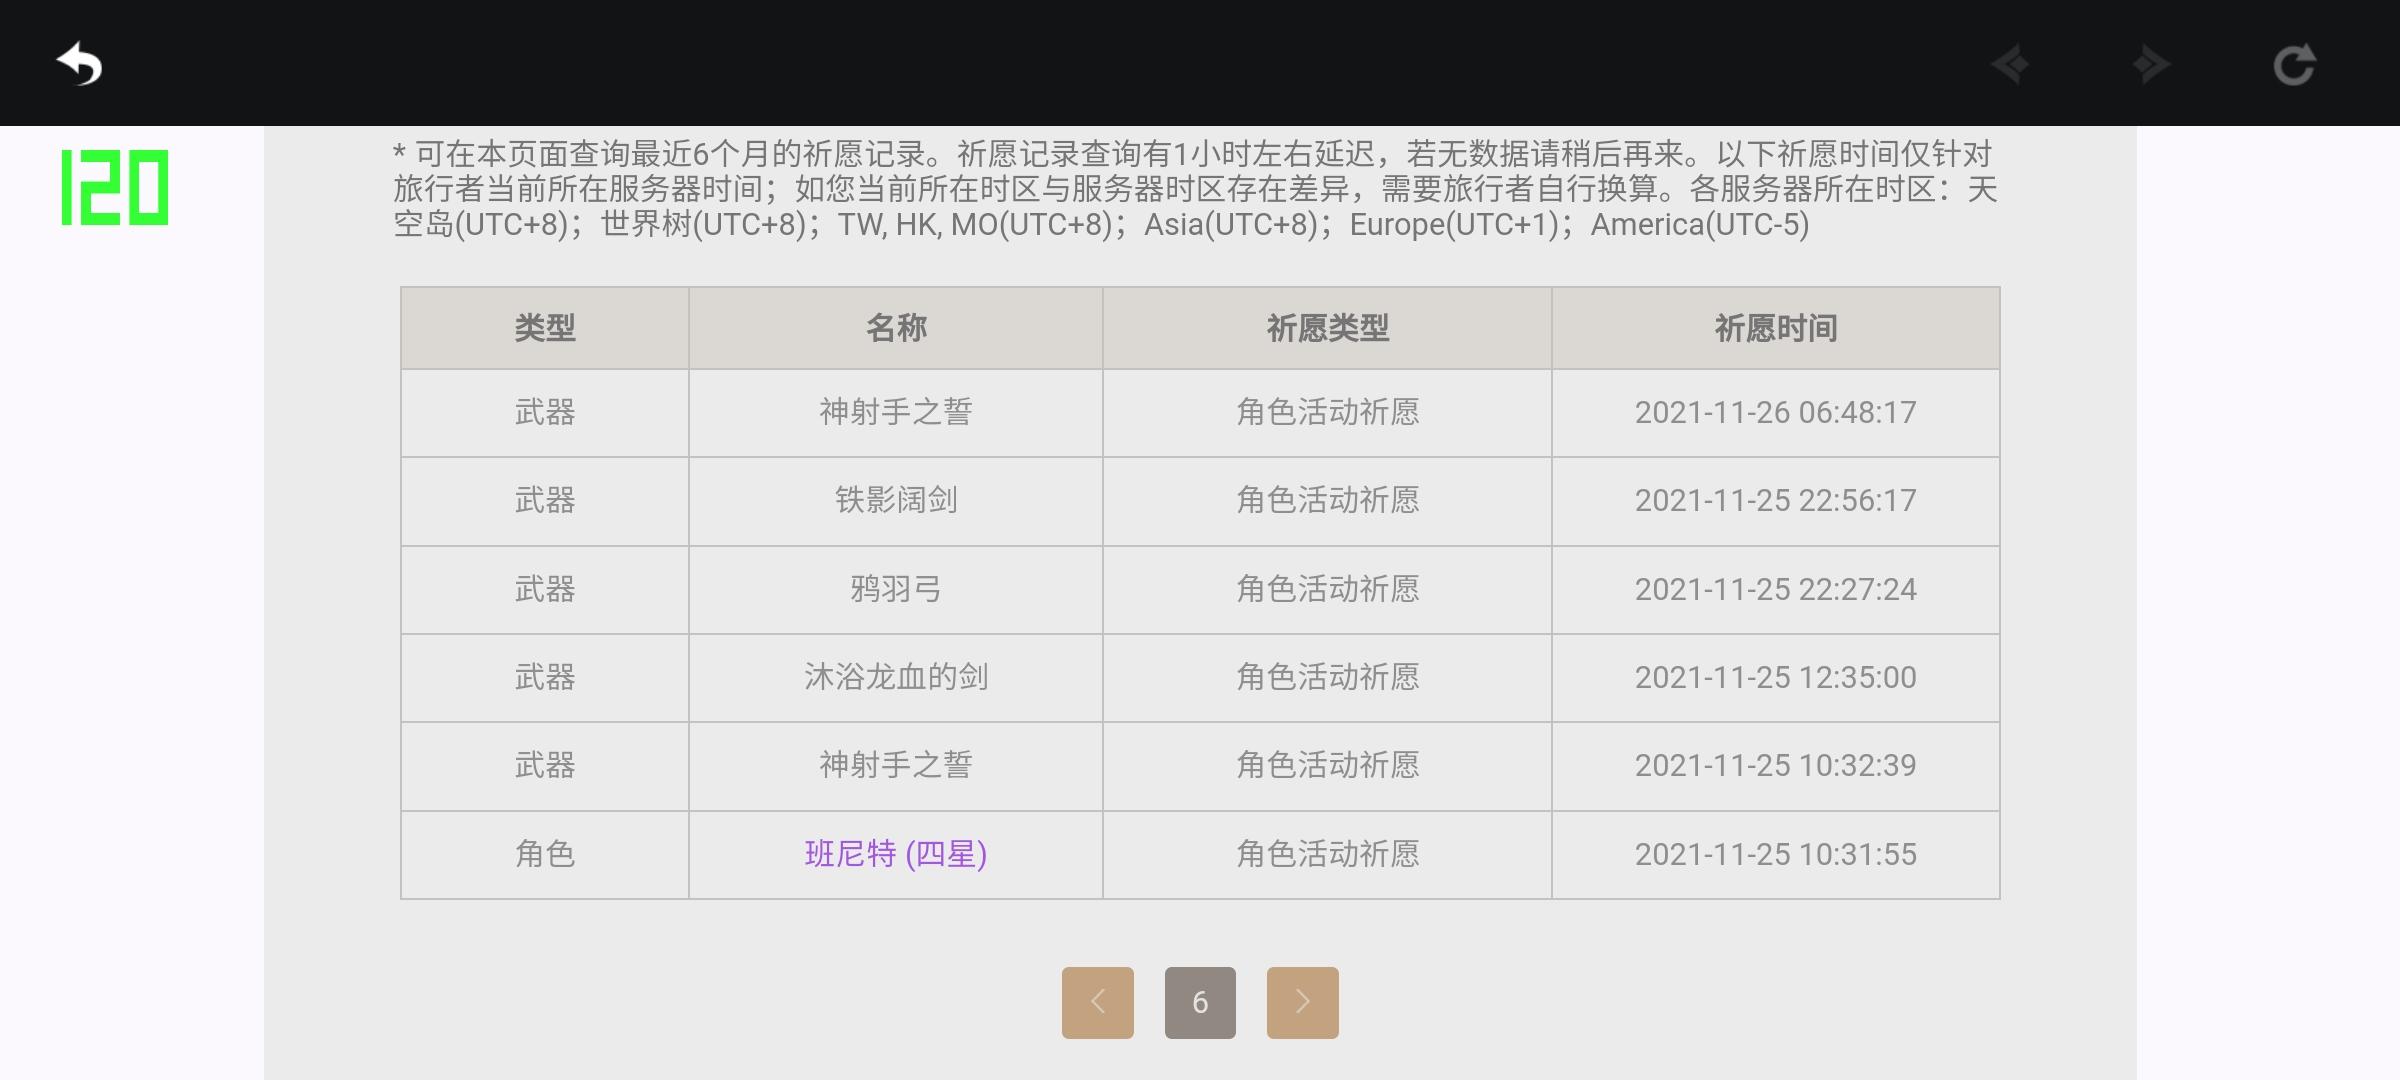This screenshot has height=1080, width=2400.
Task: Select the 铁影阔剑 weapon name
Action: tap(896, 500)
